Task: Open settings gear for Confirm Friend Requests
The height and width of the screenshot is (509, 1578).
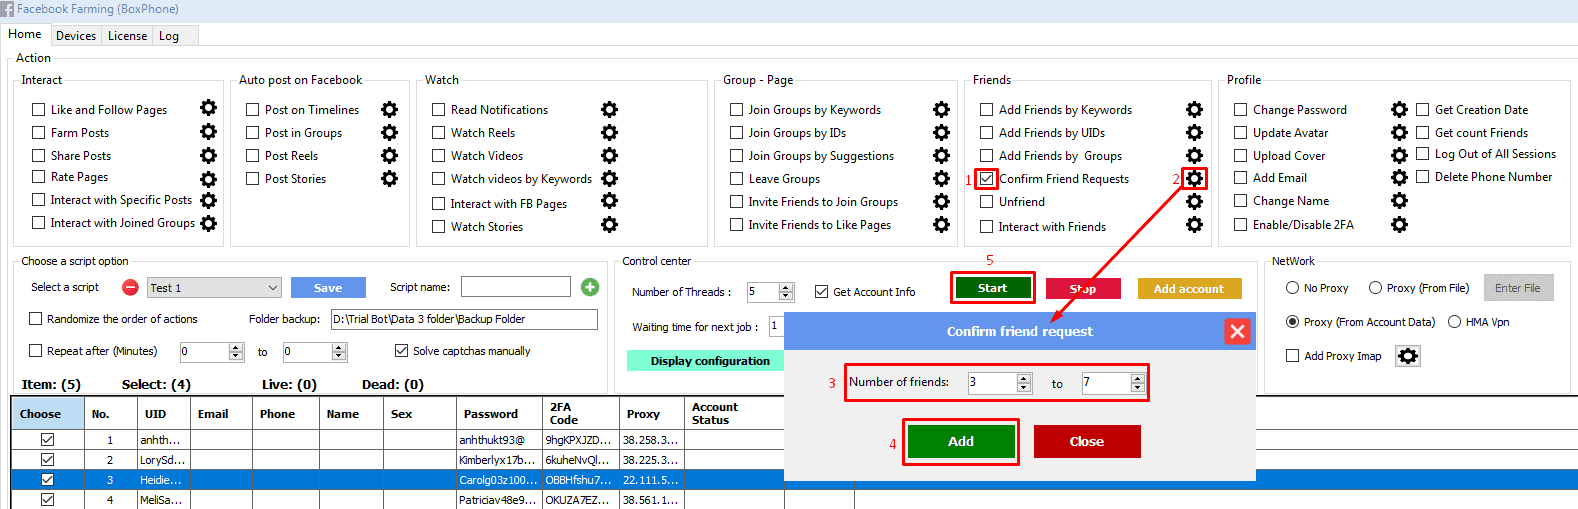Action: (x=1194, y=178)
